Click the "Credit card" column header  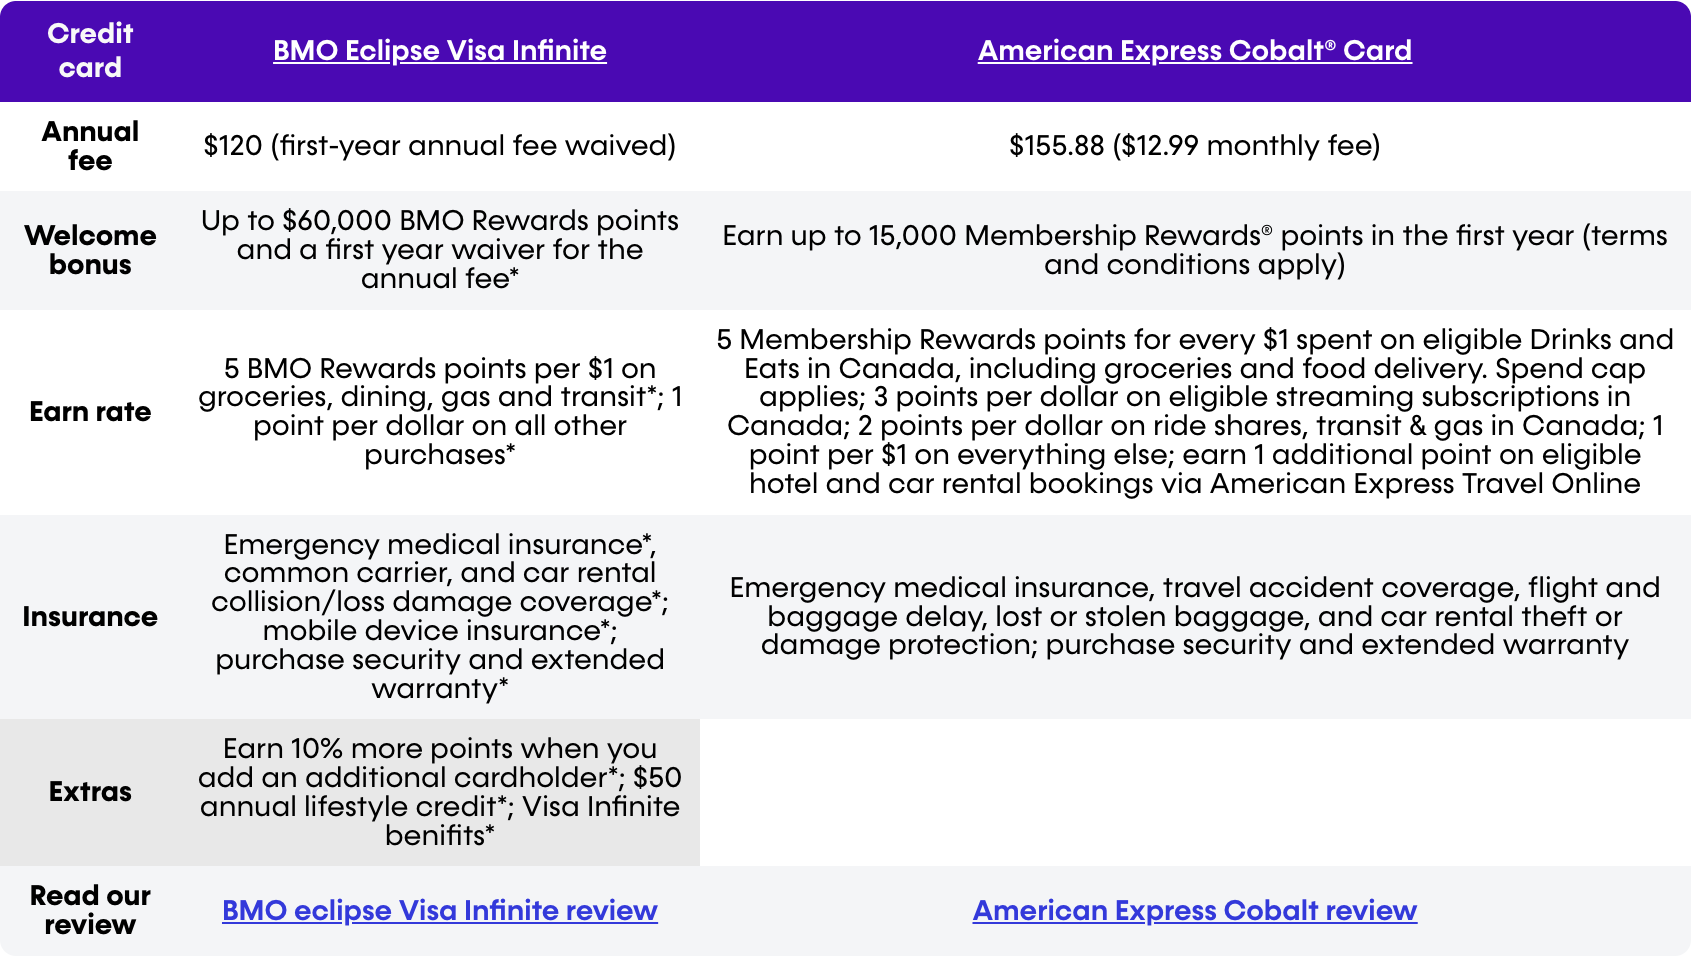(90, 51)
